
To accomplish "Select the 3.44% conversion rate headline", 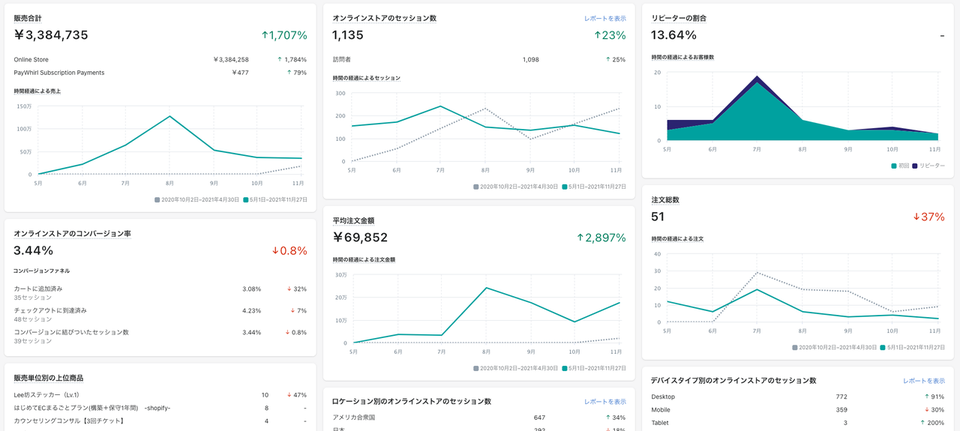I will [x=34, y=250].
